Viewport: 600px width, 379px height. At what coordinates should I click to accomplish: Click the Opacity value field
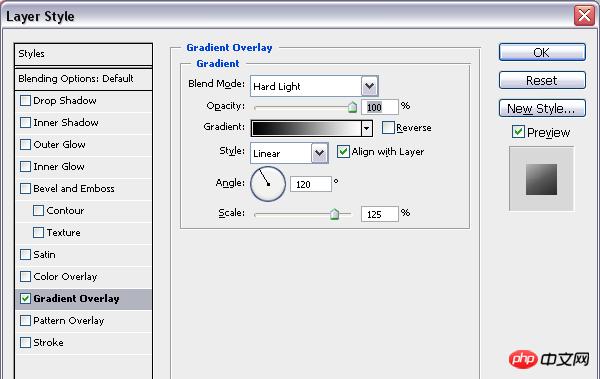tap(380, 108)
